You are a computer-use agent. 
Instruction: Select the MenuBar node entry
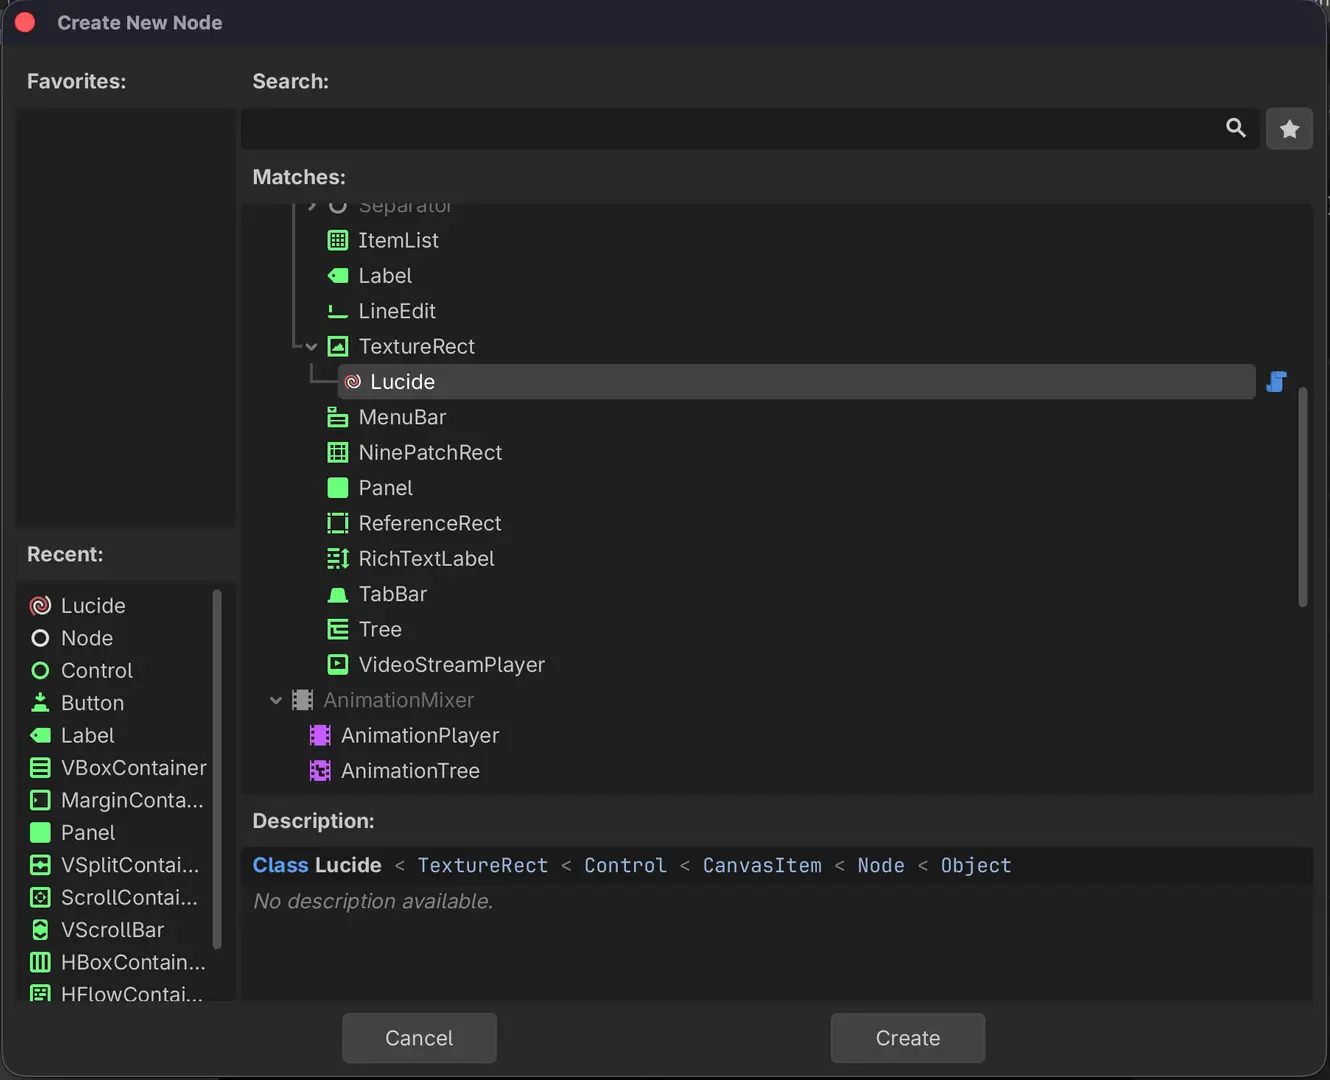tap(402, 417)
